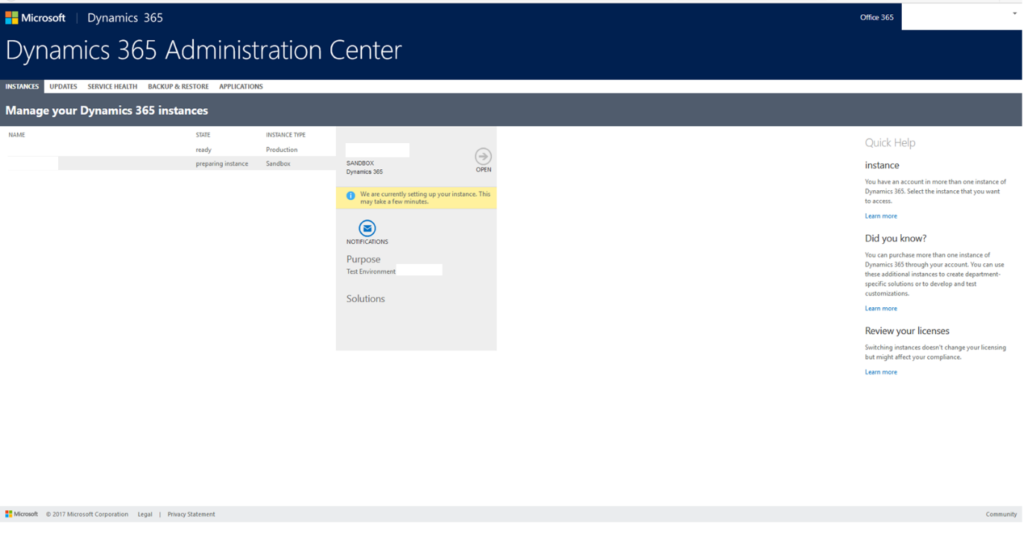Follow Learn more under instance help
The width and height of the screenshot is (1024, 557).
point(881,216)
